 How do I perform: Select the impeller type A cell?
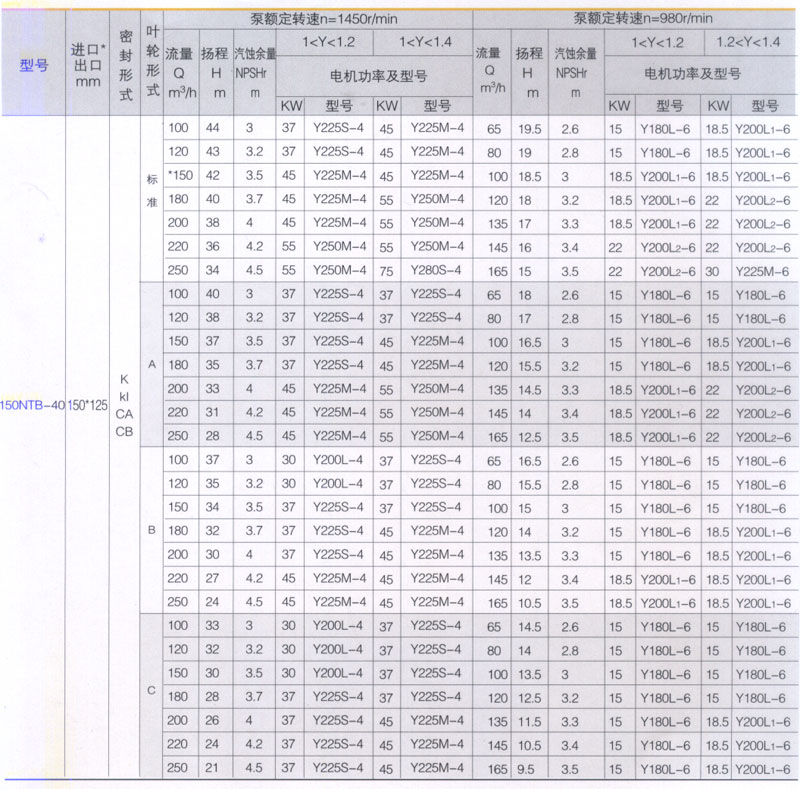[152, 364]
